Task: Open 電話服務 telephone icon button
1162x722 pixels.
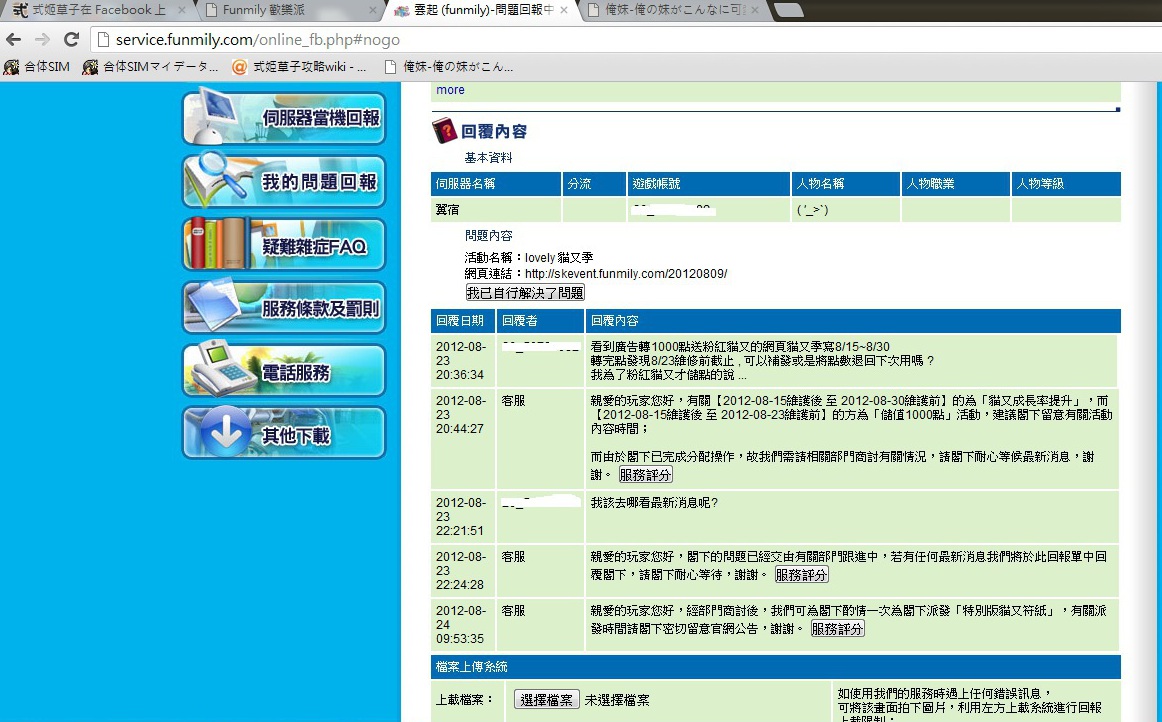Action: tap(284, 371)
